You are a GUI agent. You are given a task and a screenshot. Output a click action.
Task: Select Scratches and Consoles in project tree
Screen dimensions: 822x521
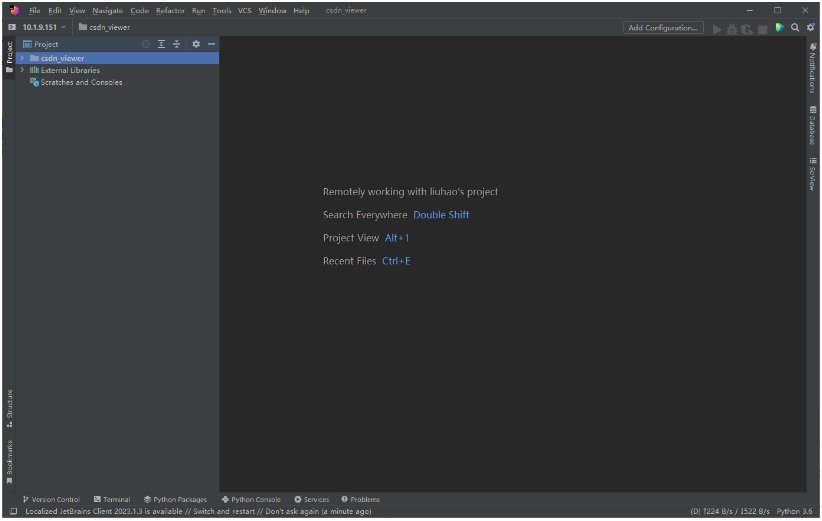(x=81, y=82)
